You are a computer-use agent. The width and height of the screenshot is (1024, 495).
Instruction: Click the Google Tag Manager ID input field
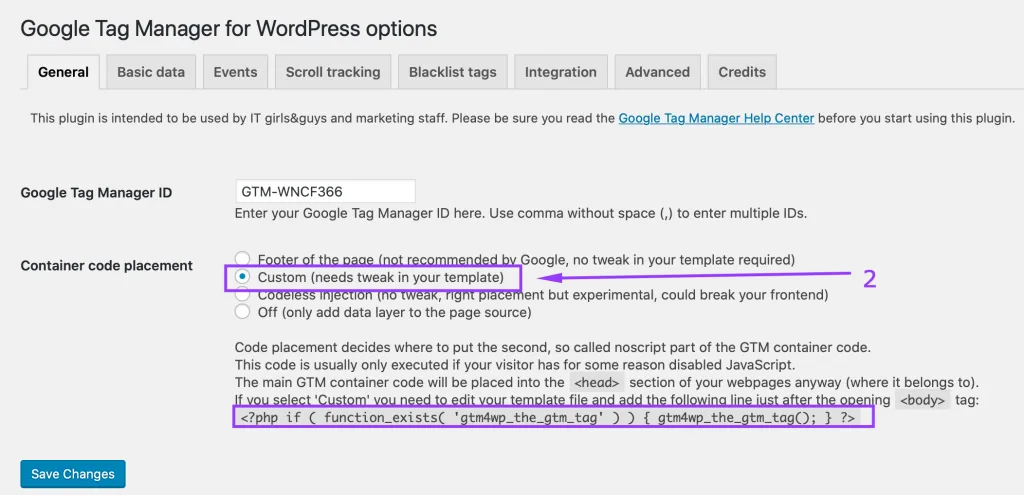pos(325,192)
